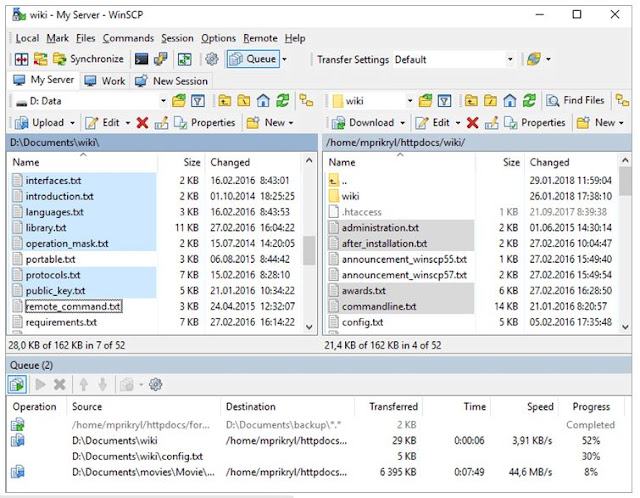Click the Synchronize button
This screenshot has width=640, height=498.
pyautogui.click(x=89, y=59)
